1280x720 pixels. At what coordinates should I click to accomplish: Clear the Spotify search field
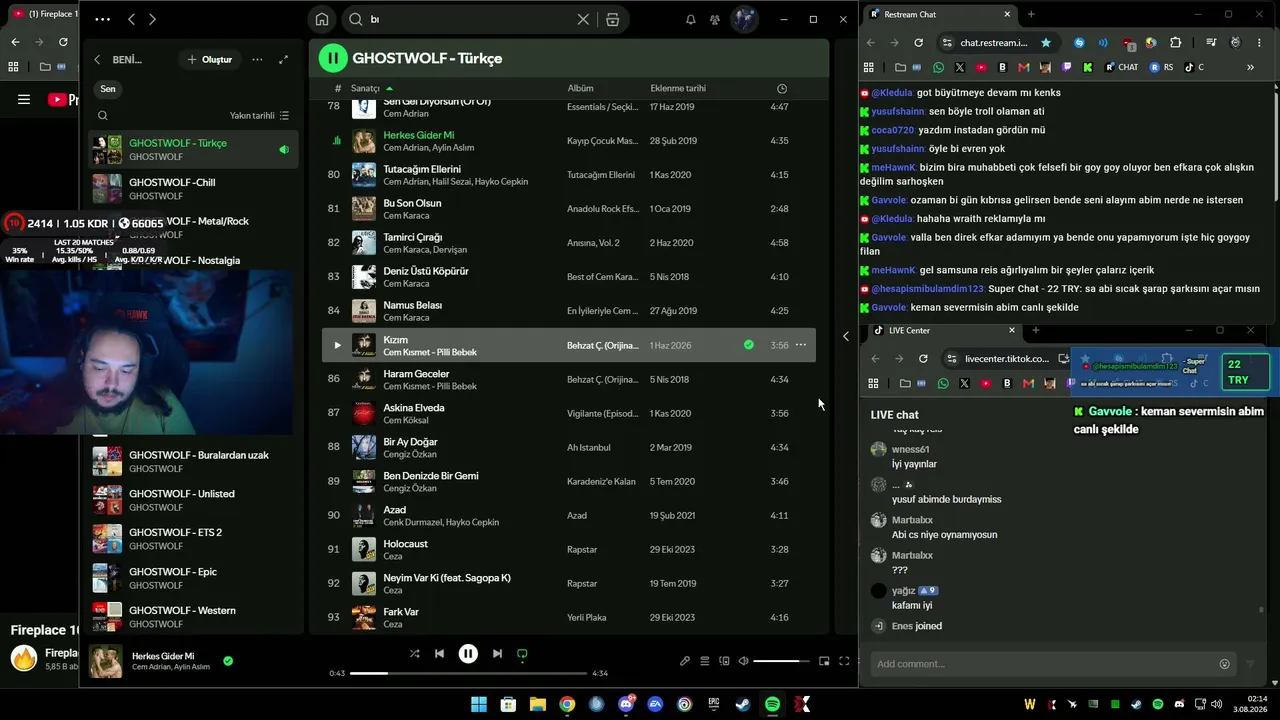point(583,19)
